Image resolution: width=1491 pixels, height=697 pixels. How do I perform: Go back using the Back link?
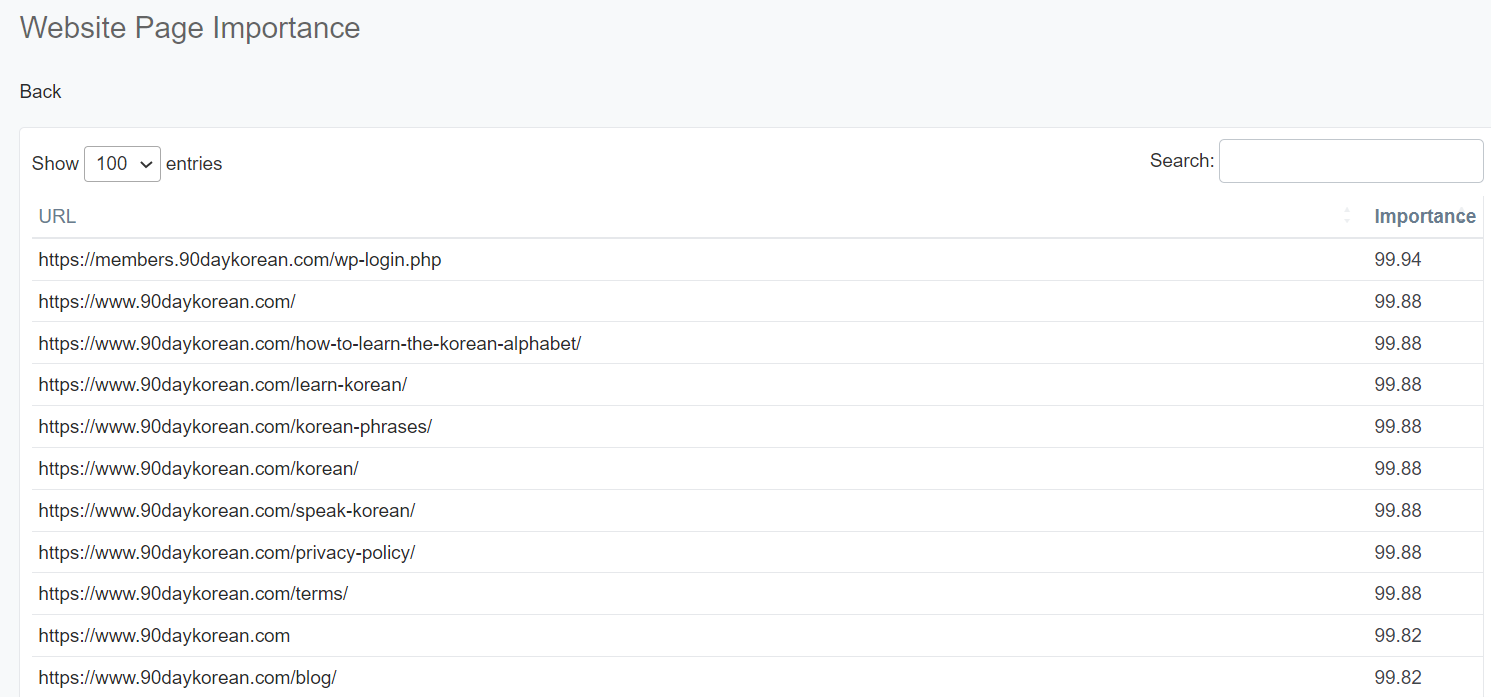click(40, 91)
